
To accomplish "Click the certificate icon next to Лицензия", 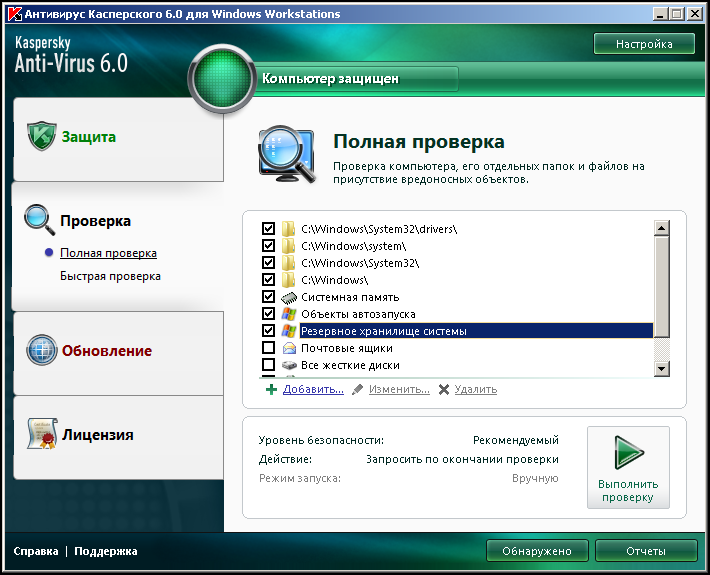I will point(42,434).
